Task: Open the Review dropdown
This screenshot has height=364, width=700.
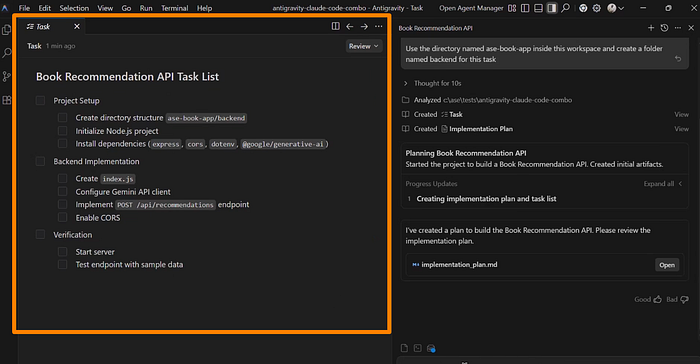Action: (x=363, y=46)
